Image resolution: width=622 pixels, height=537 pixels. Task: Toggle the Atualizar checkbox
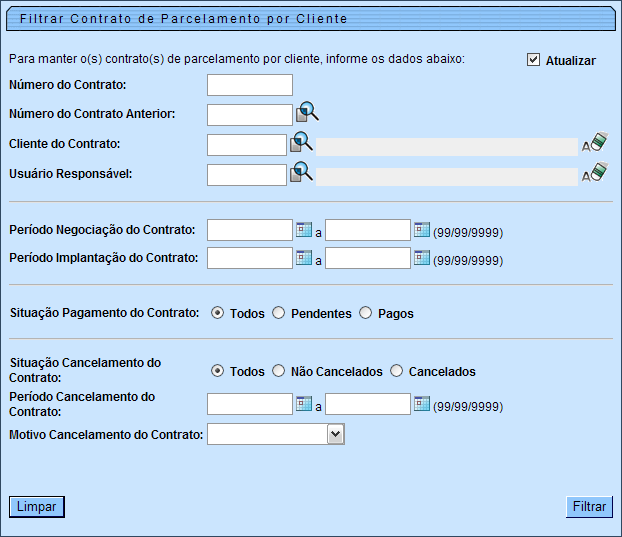[533, 60]
